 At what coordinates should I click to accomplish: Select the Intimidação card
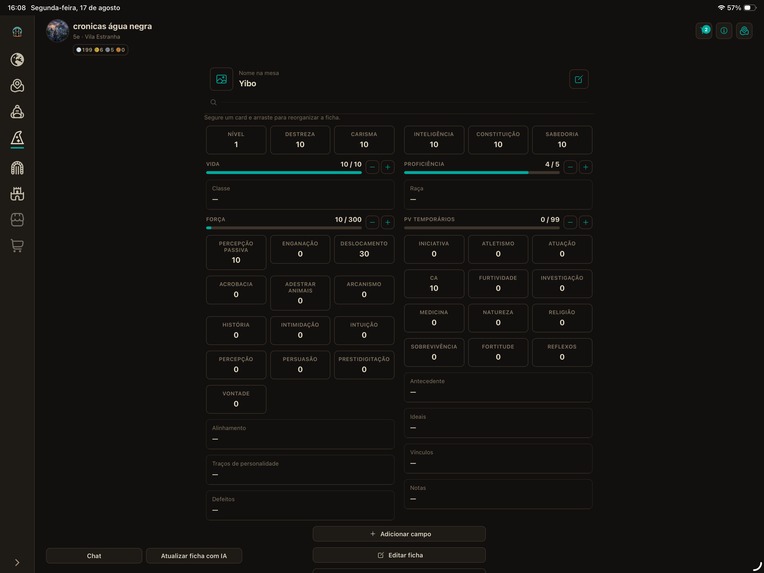click(300, 330)
